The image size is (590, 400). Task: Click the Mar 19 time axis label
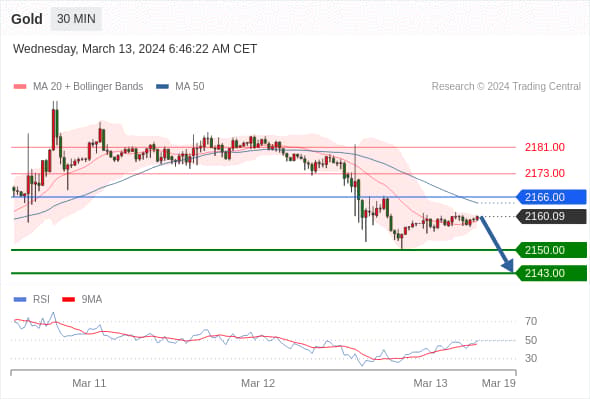499,383
